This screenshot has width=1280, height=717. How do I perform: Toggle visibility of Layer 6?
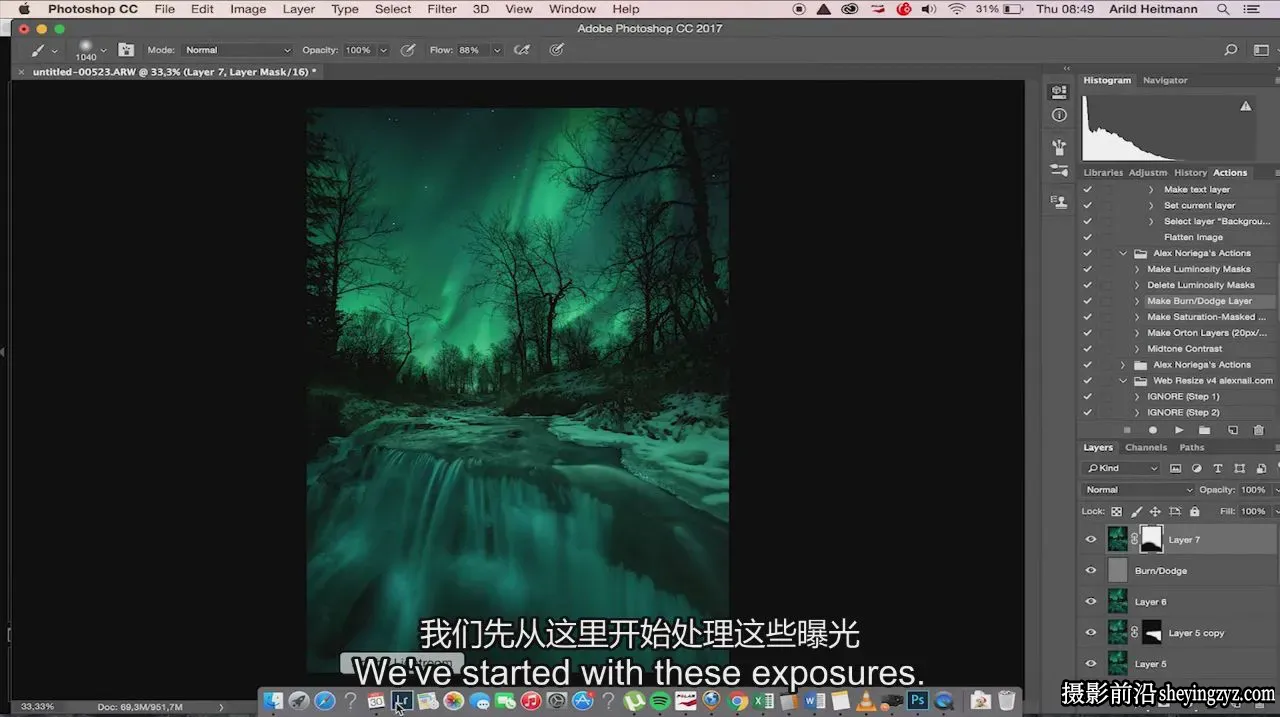(x=1091, y=602)
